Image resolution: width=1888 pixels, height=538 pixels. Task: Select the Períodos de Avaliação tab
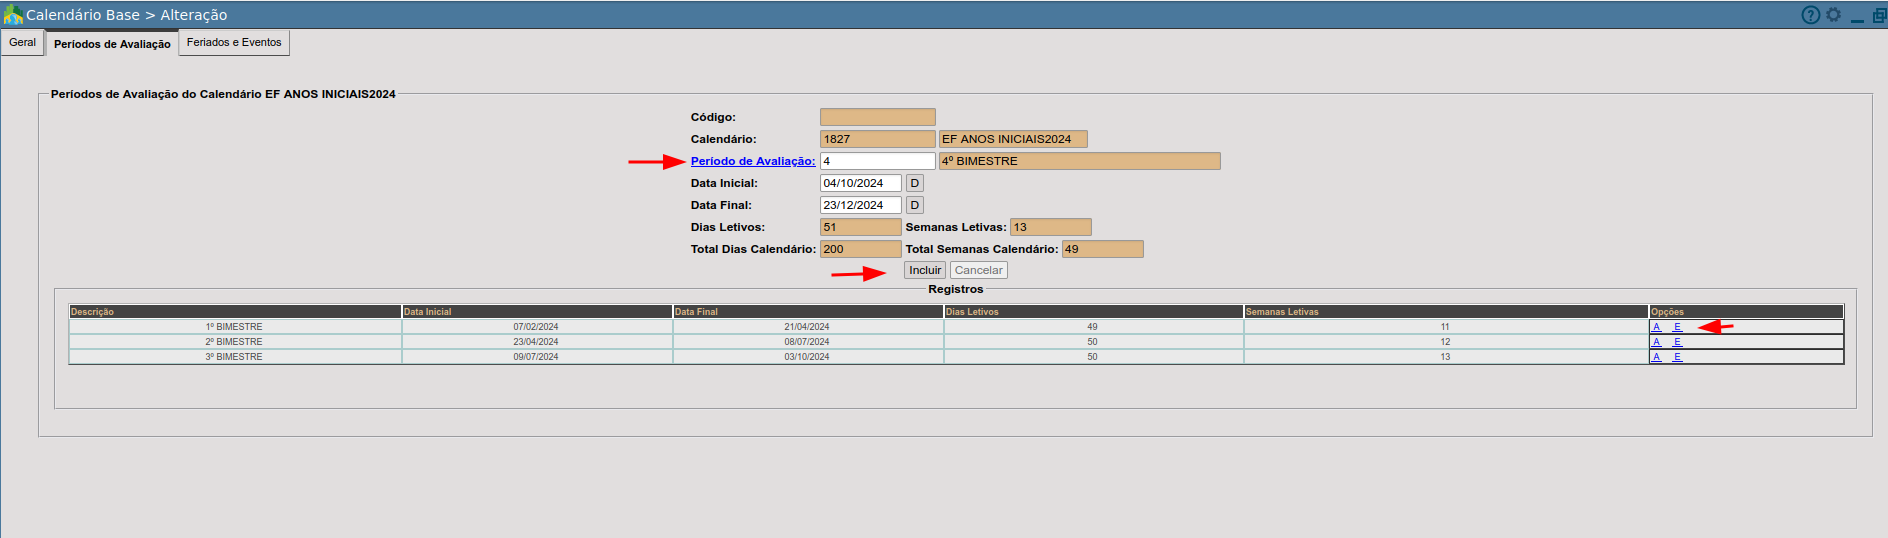click(112, 44)
